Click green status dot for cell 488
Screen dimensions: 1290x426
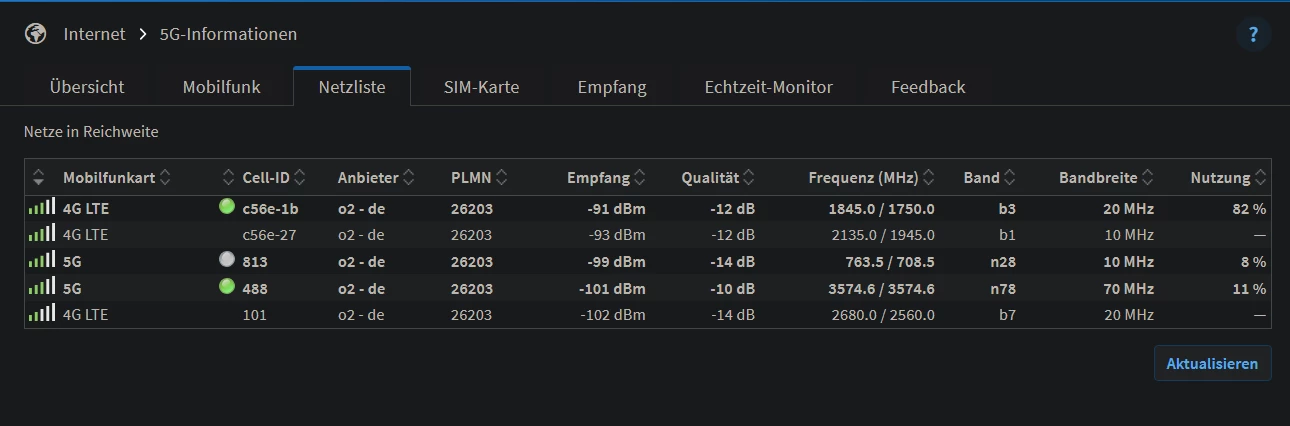[226, 288]
